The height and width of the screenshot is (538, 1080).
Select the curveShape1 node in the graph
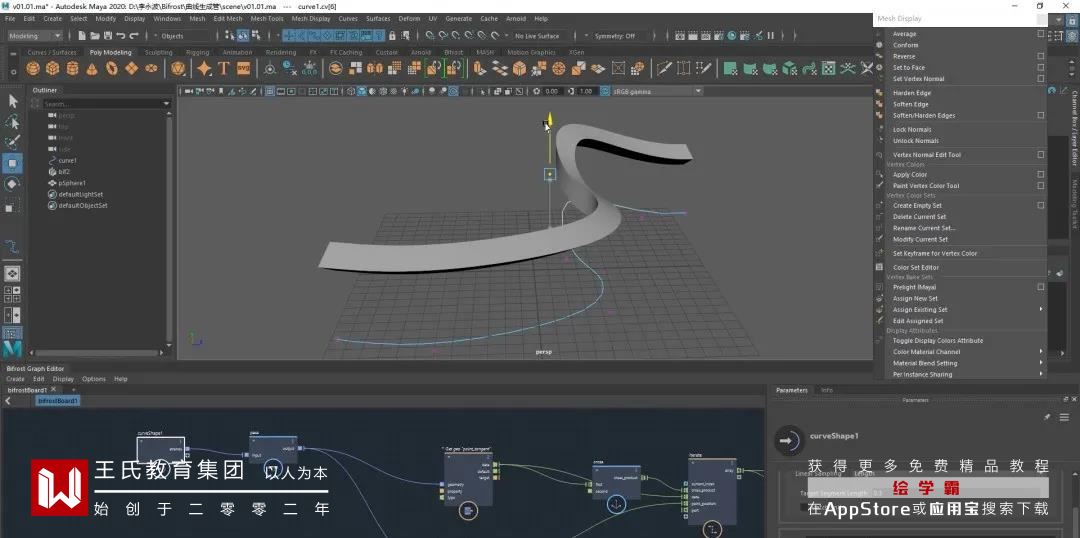(x=160, y=449)
